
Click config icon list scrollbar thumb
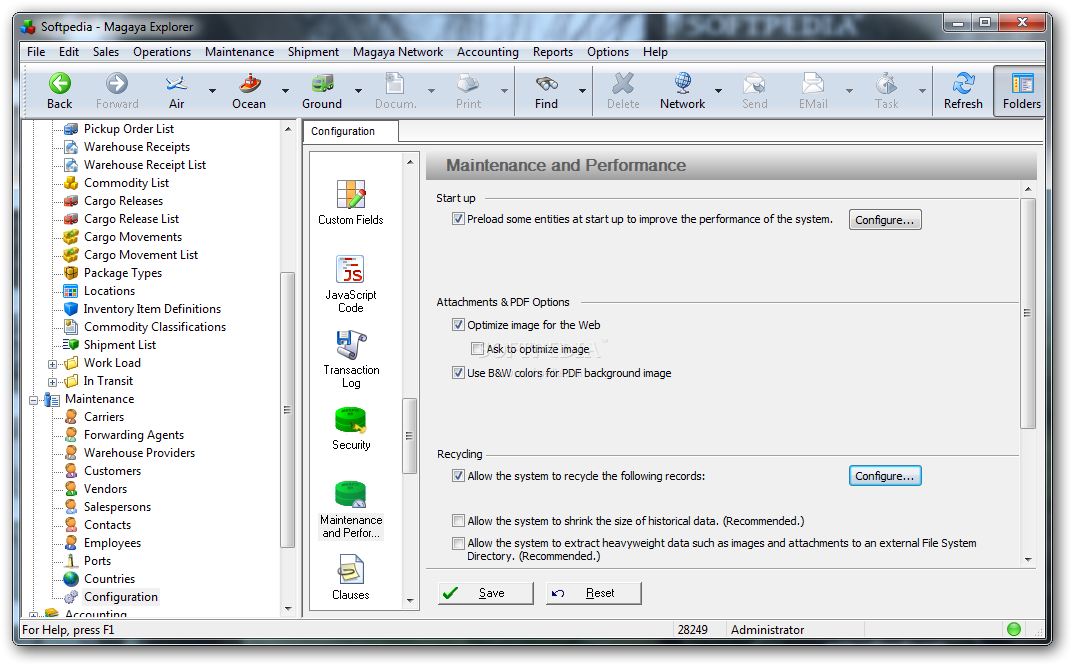[409, 436]
